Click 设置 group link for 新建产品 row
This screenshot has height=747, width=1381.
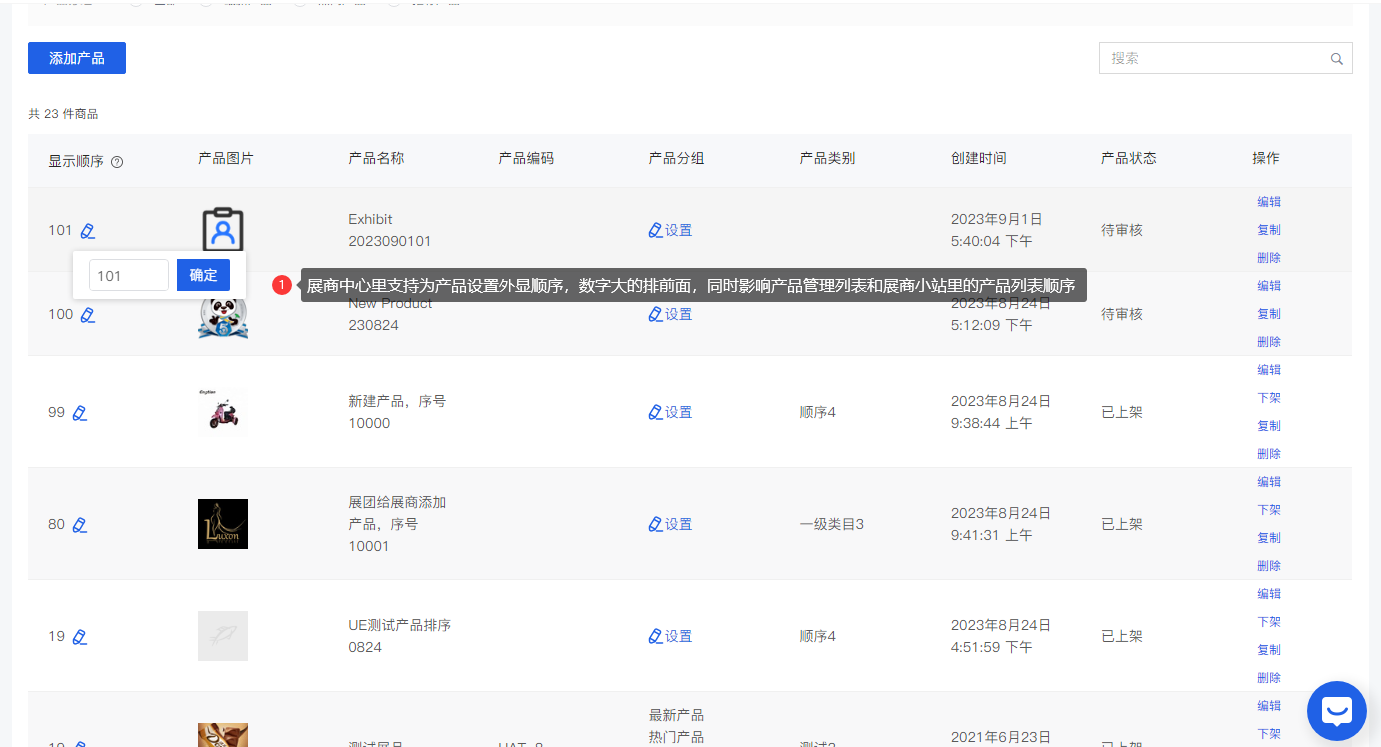(670, 412)
